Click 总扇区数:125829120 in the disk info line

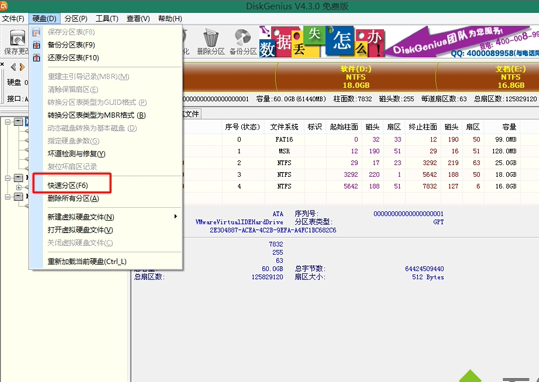click(505, 99)
